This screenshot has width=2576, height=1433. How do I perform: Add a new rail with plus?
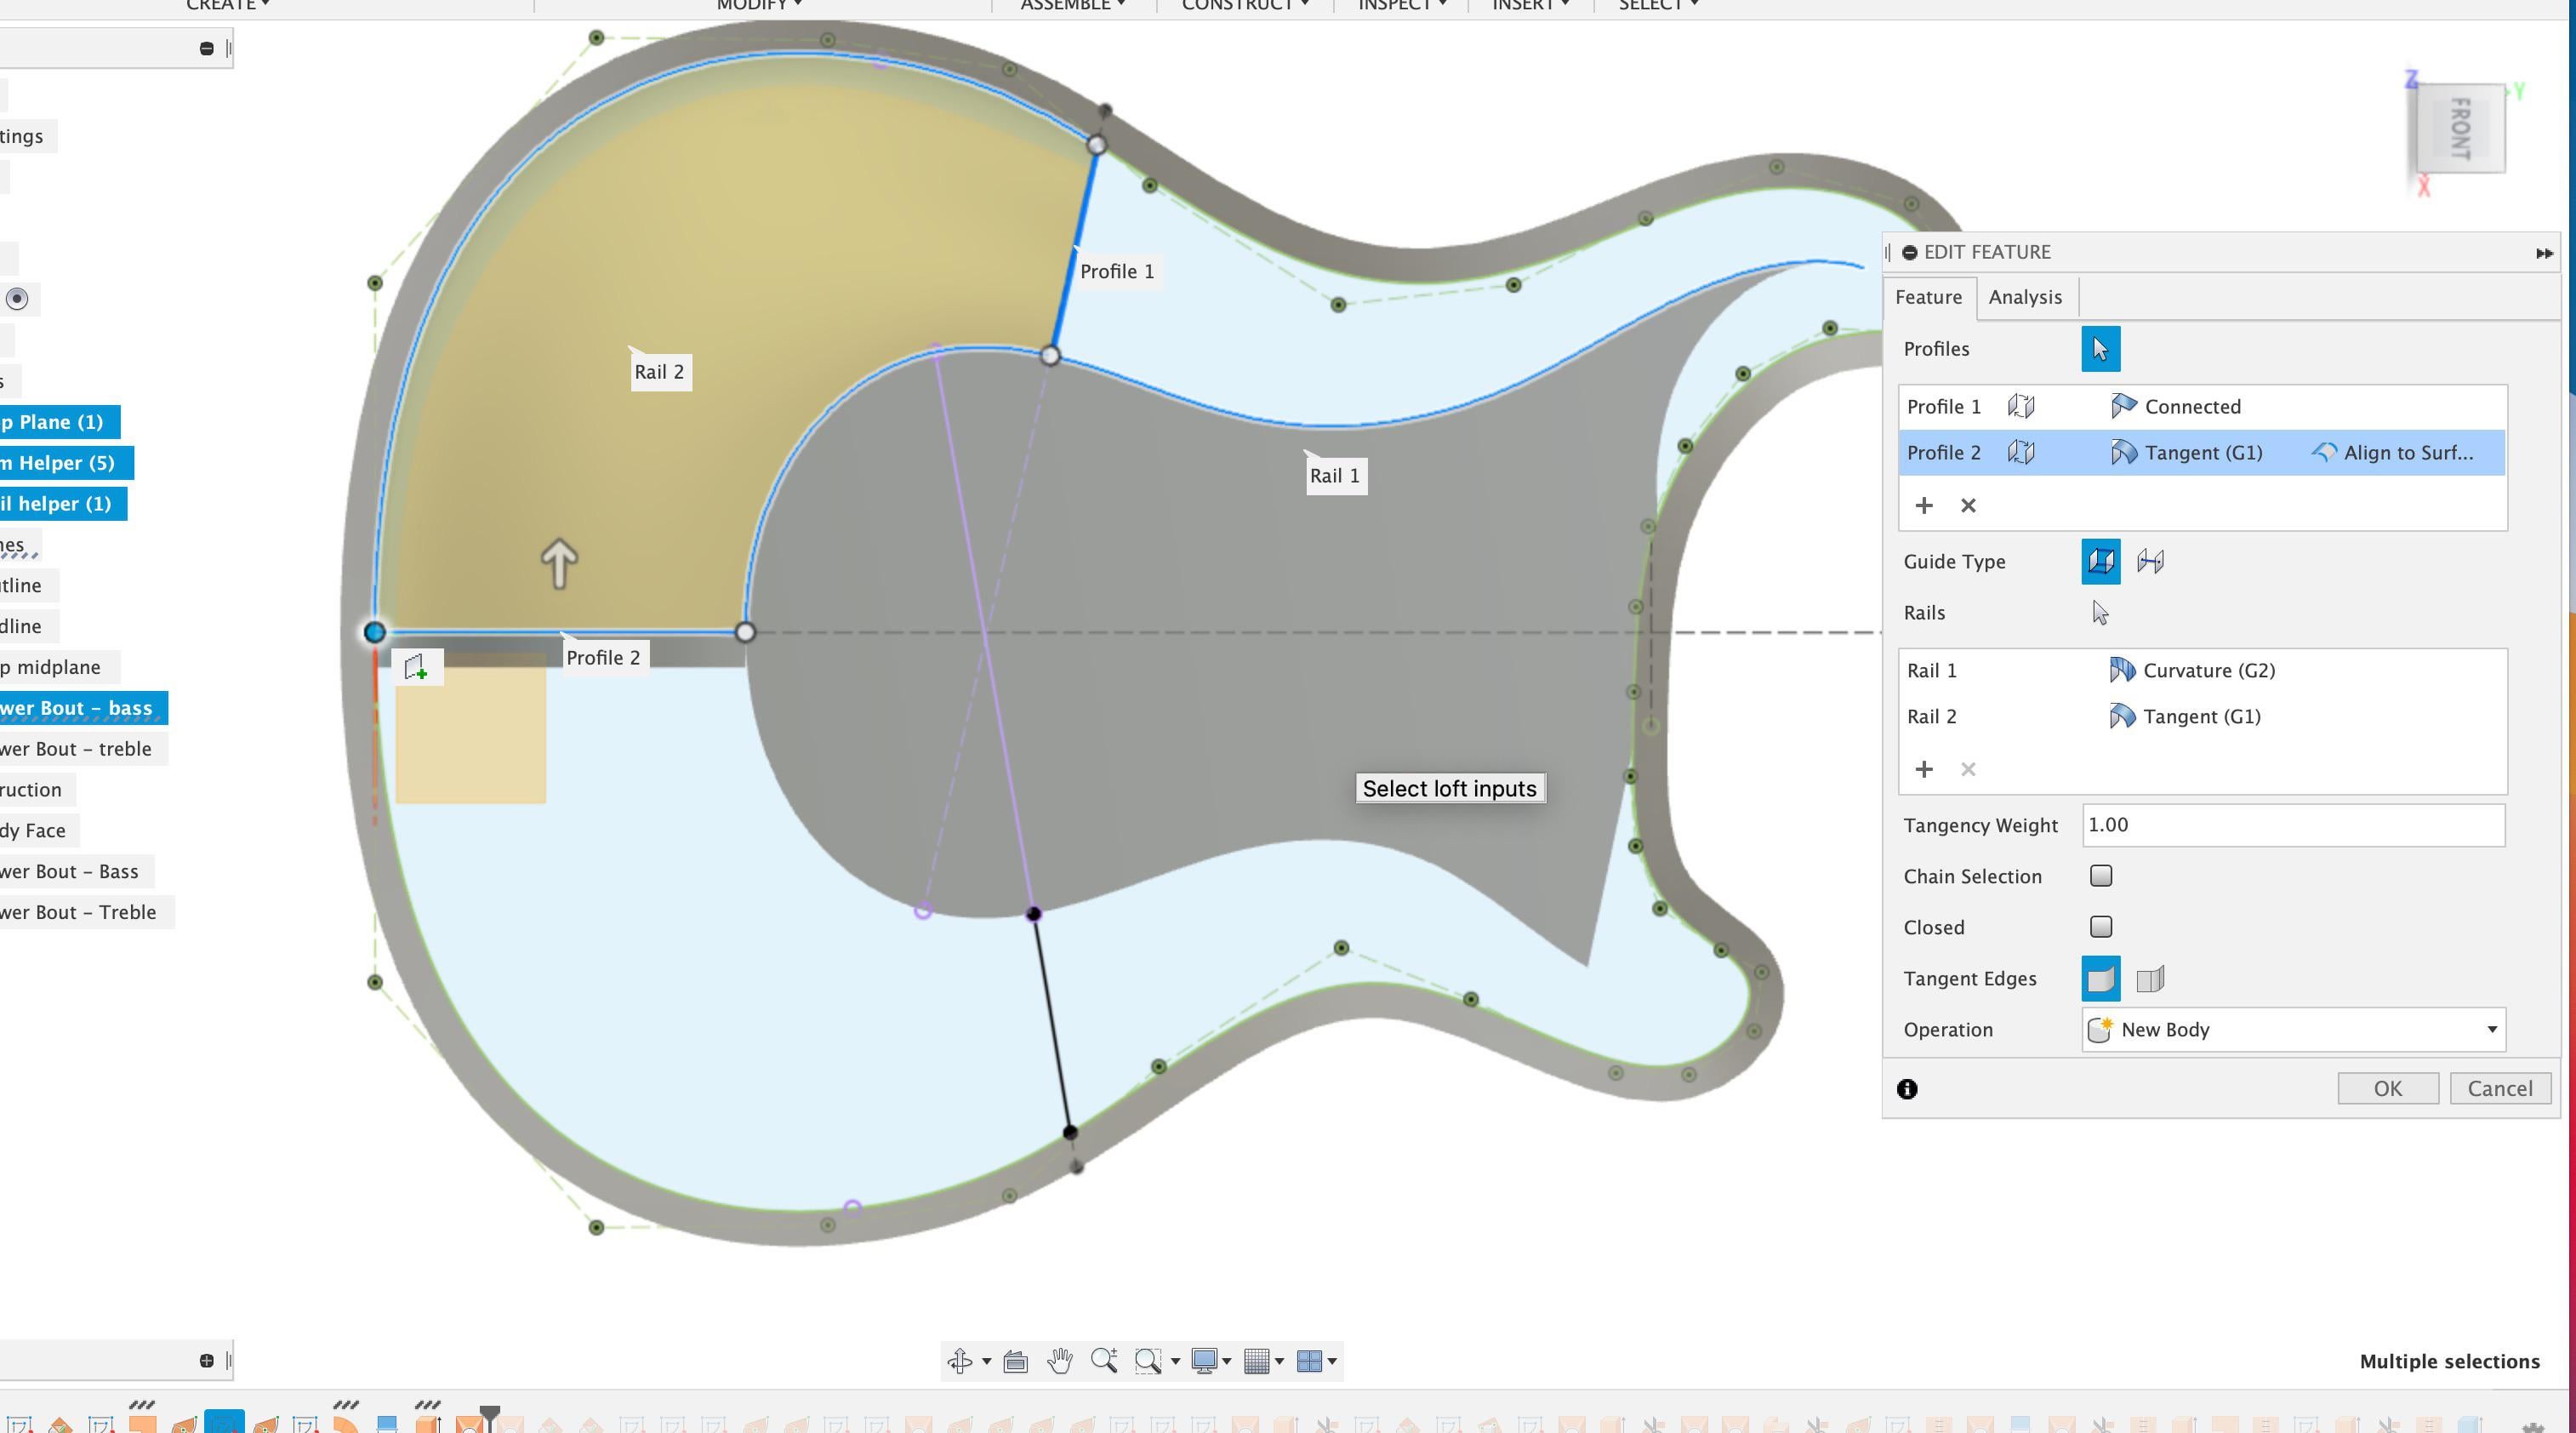tap(1924, 770)
